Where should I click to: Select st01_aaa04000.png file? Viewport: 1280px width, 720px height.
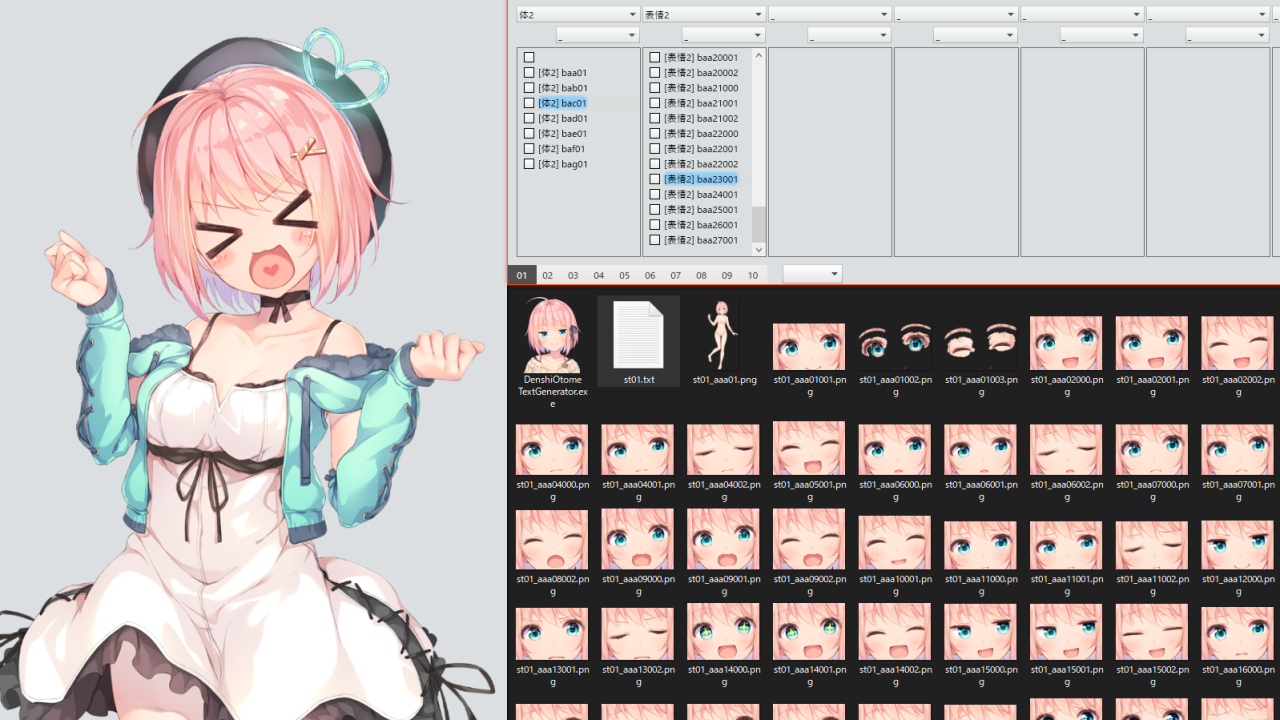(552, 449)
